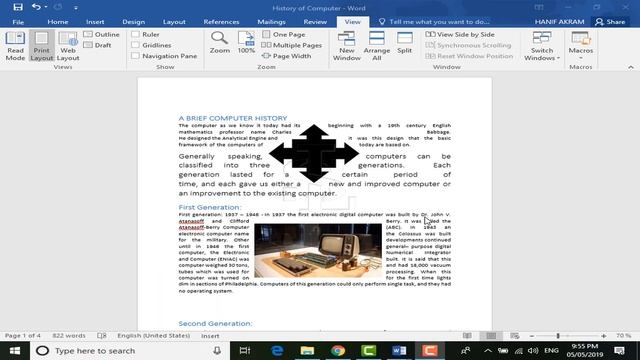Fit to Page Width
640x360 pixels.
(x=287, y=56)
